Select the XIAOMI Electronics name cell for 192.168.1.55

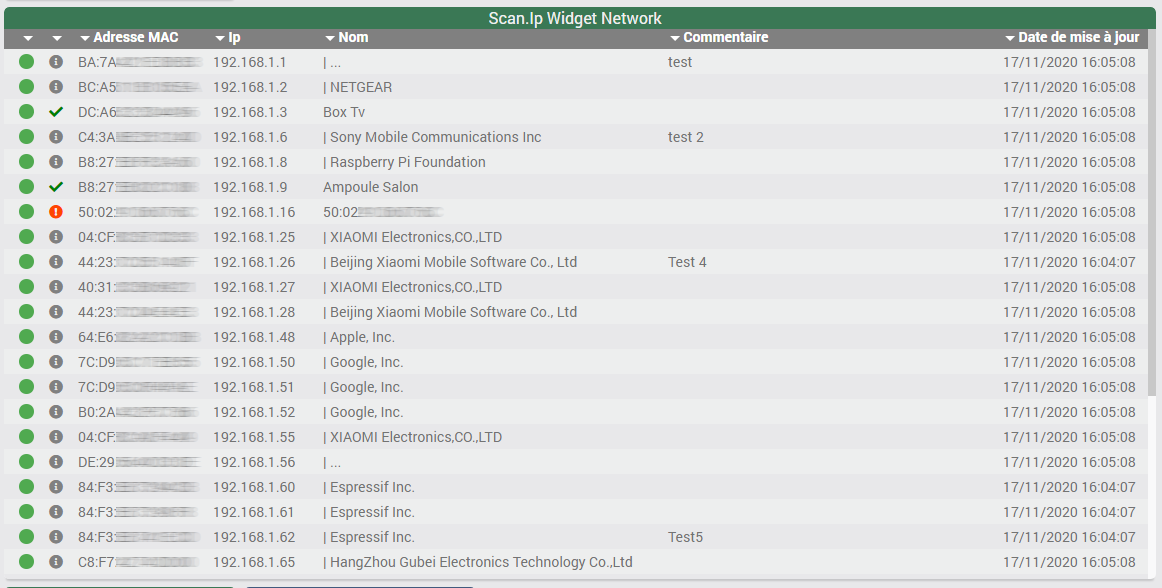[x=413, y=437]
